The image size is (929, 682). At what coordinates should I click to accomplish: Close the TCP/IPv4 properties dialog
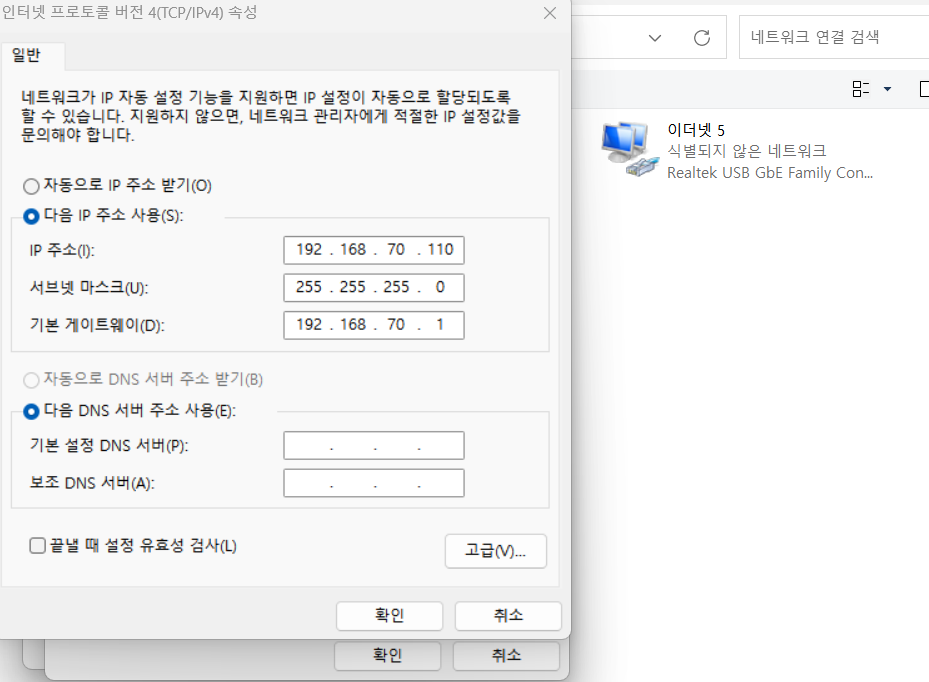pos(550,13)
